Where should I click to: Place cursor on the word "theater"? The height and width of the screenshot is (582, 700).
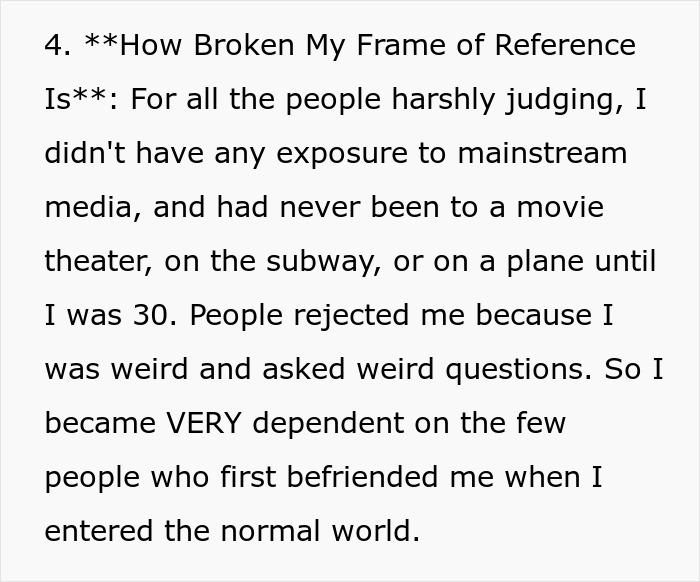pos(93,261)
